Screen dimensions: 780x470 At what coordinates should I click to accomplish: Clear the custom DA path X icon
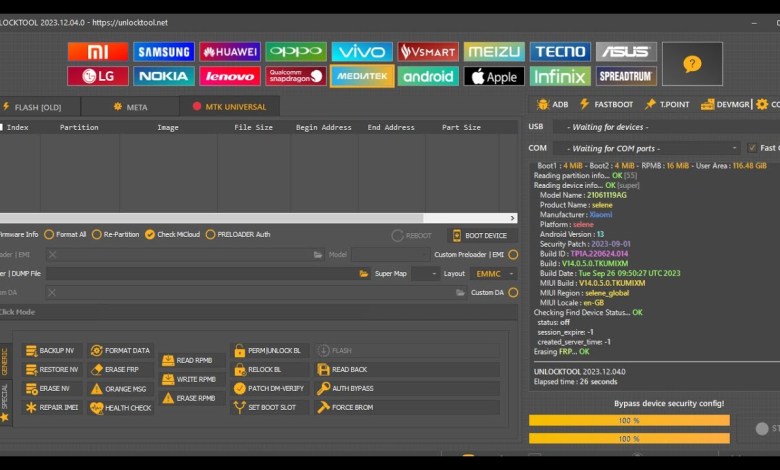(x=52, y=292)
